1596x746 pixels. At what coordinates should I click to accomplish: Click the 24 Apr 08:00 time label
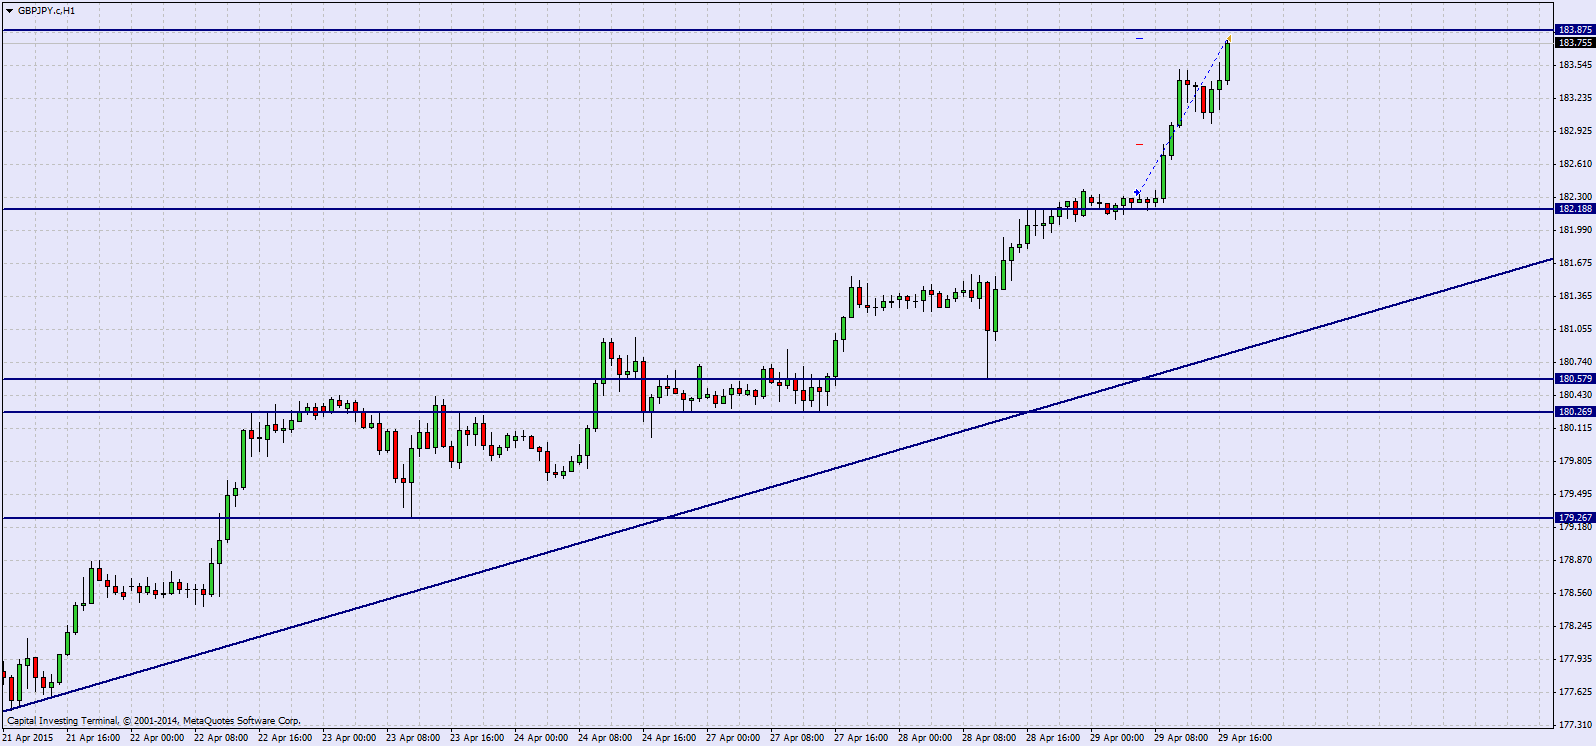coord(605,738)
